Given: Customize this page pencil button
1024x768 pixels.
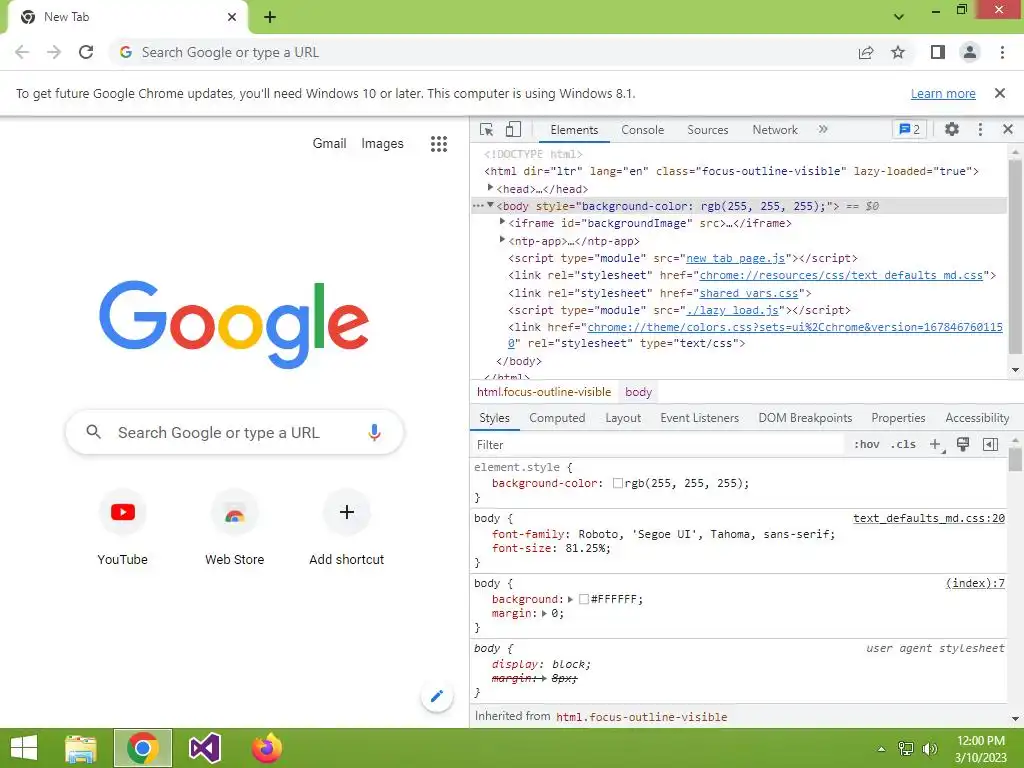Looking at the screenshot, I should point(437,696).
